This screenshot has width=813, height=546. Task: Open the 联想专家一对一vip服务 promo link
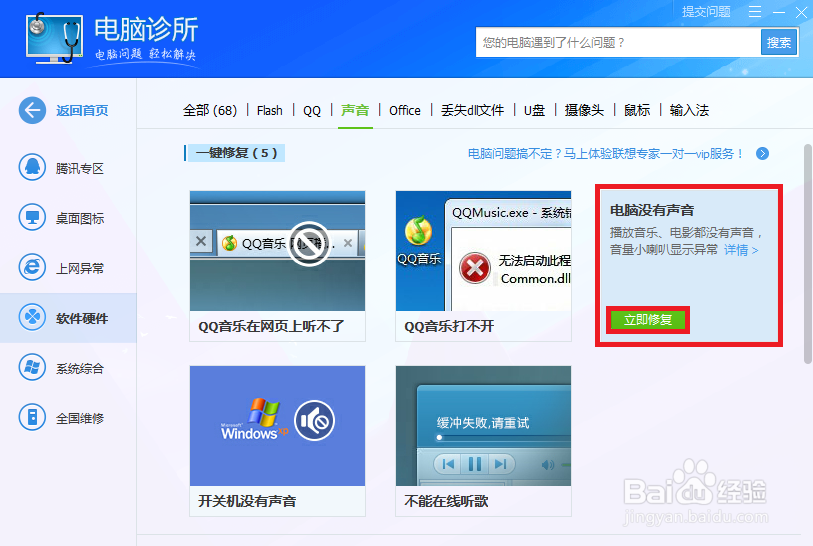(x=606, y=154)
